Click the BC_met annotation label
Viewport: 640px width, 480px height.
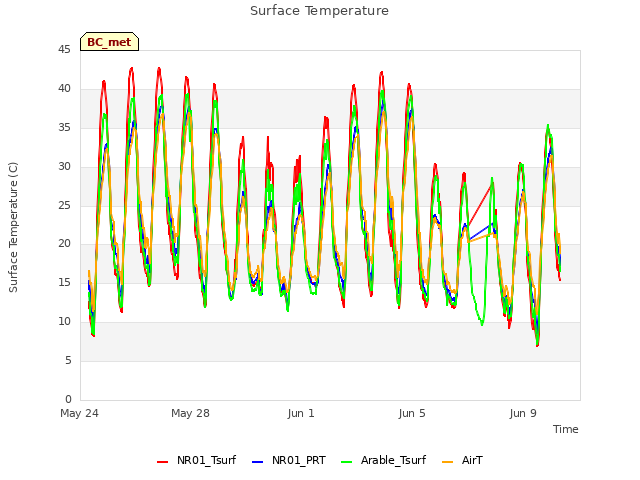coord(109,42)
